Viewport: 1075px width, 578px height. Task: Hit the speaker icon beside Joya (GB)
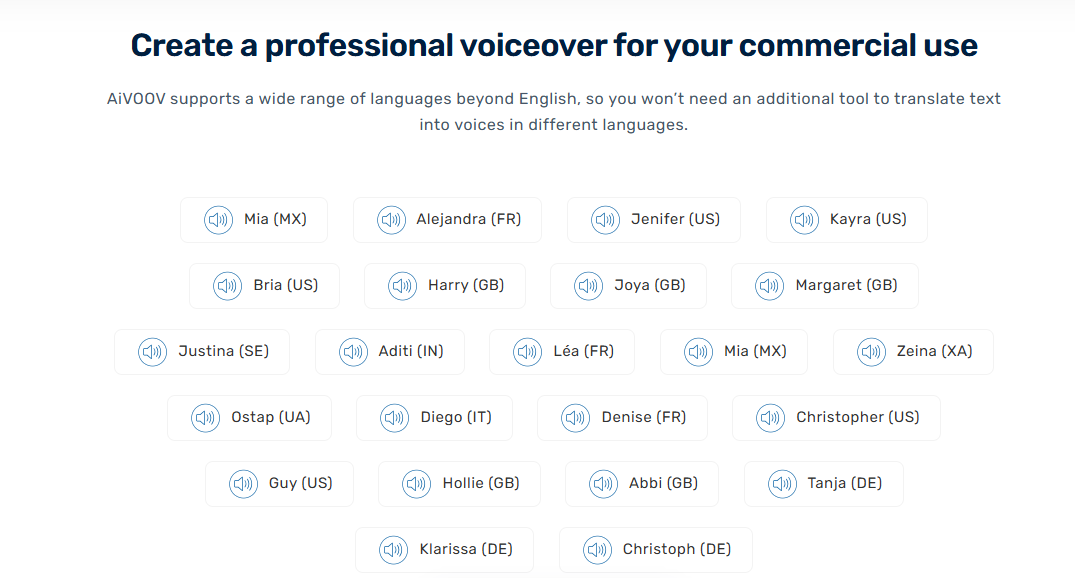[588, 286]
